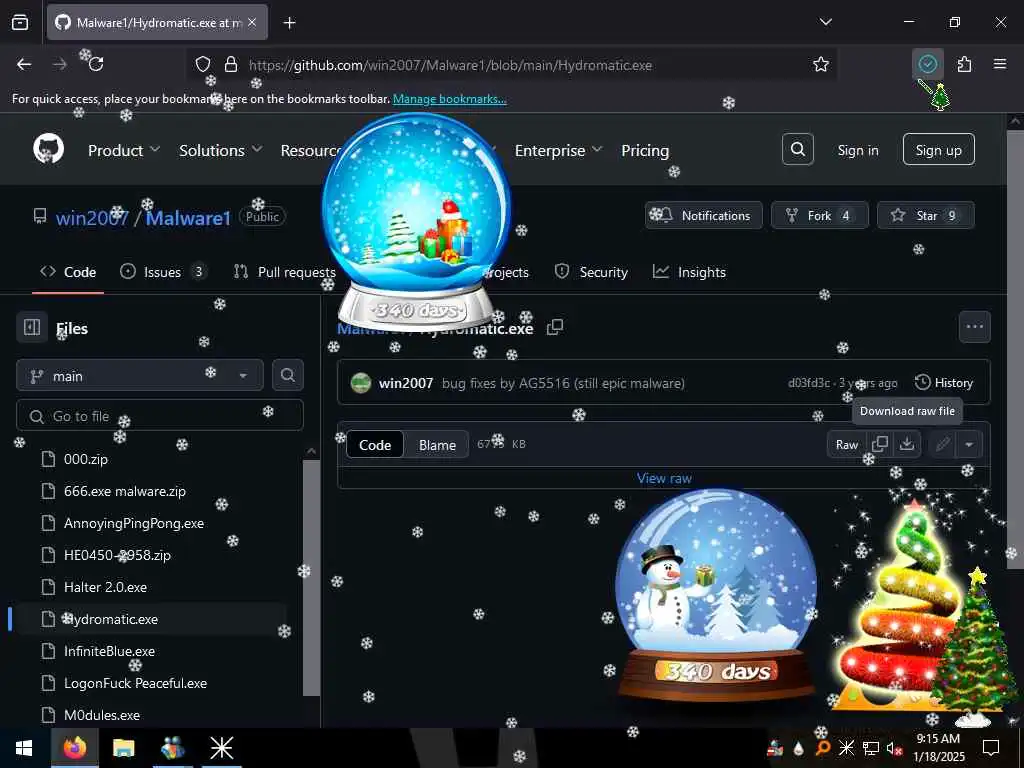Open the GitHub search icon button
Viewport: 1024px width, 768px height.
tap(797, 150)
